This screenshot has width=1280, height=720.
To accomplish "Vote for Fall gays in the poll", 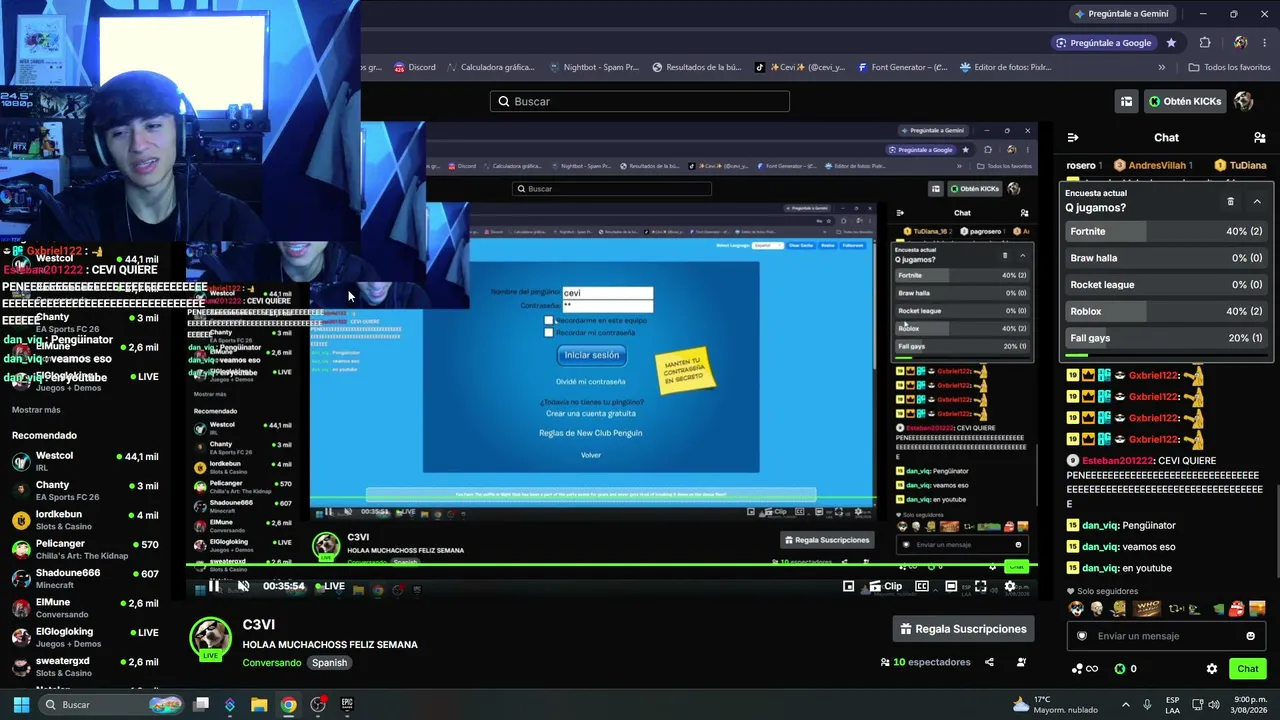I will point(1166,338).
